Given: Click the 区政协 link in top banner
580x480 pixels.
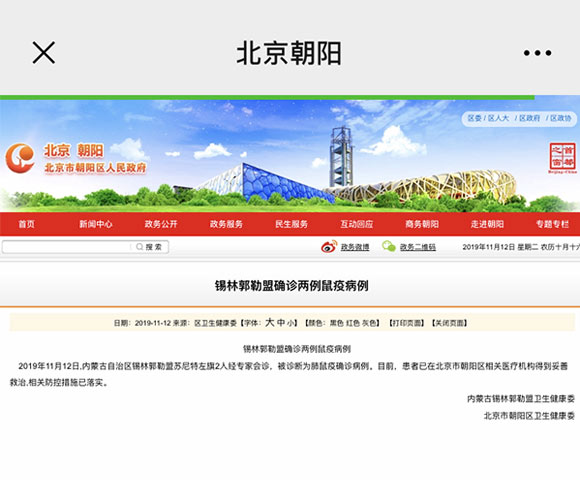Looking at the screenshot, I should pos(560,118).
